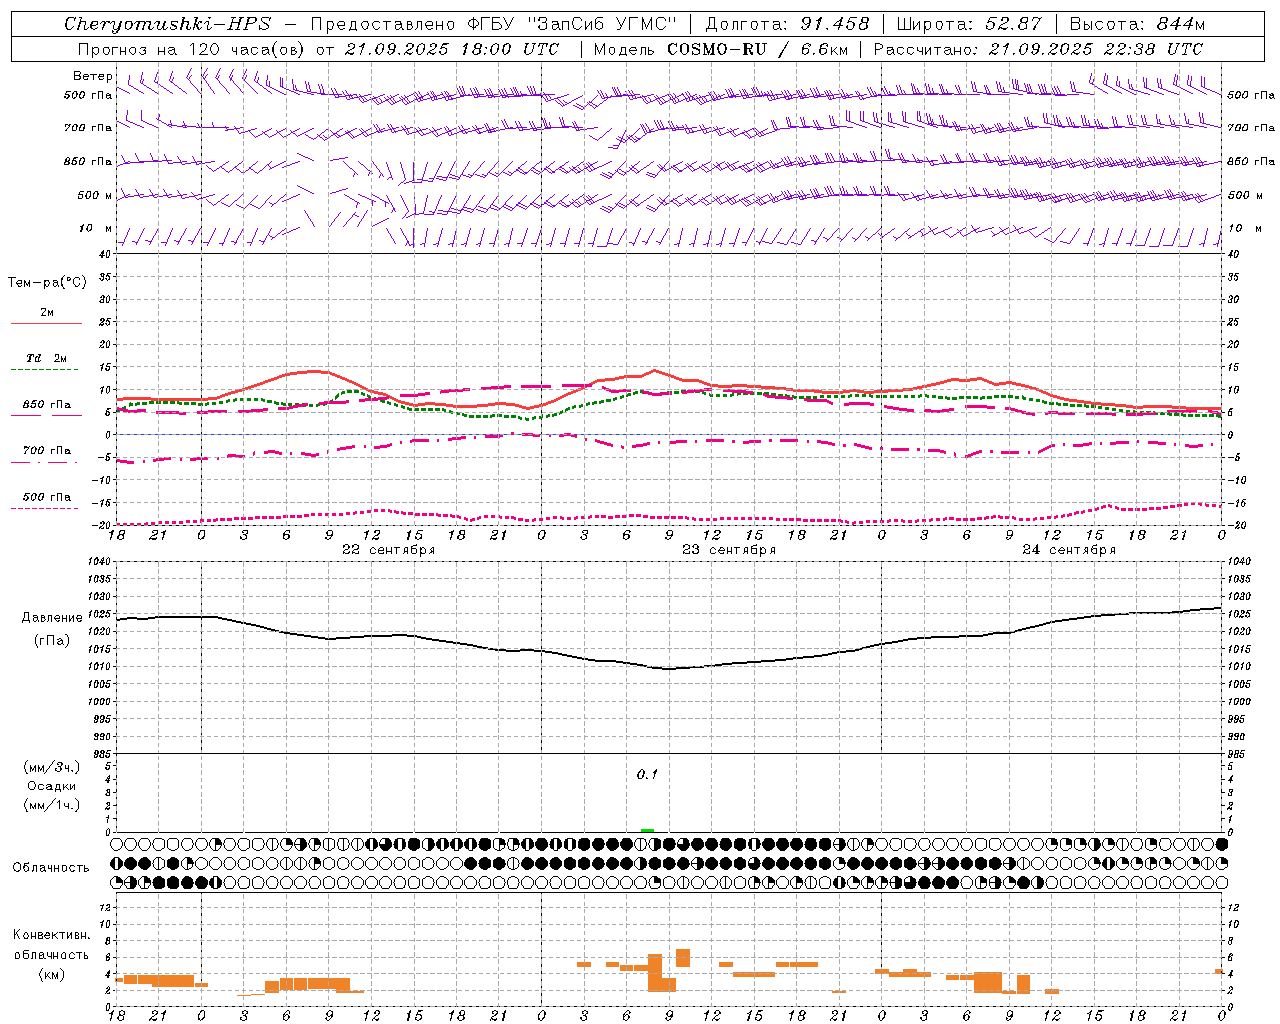The image size is (1280, 1024).
Task: Click the Долгота: 91.458 value
Action: [787, 24]
